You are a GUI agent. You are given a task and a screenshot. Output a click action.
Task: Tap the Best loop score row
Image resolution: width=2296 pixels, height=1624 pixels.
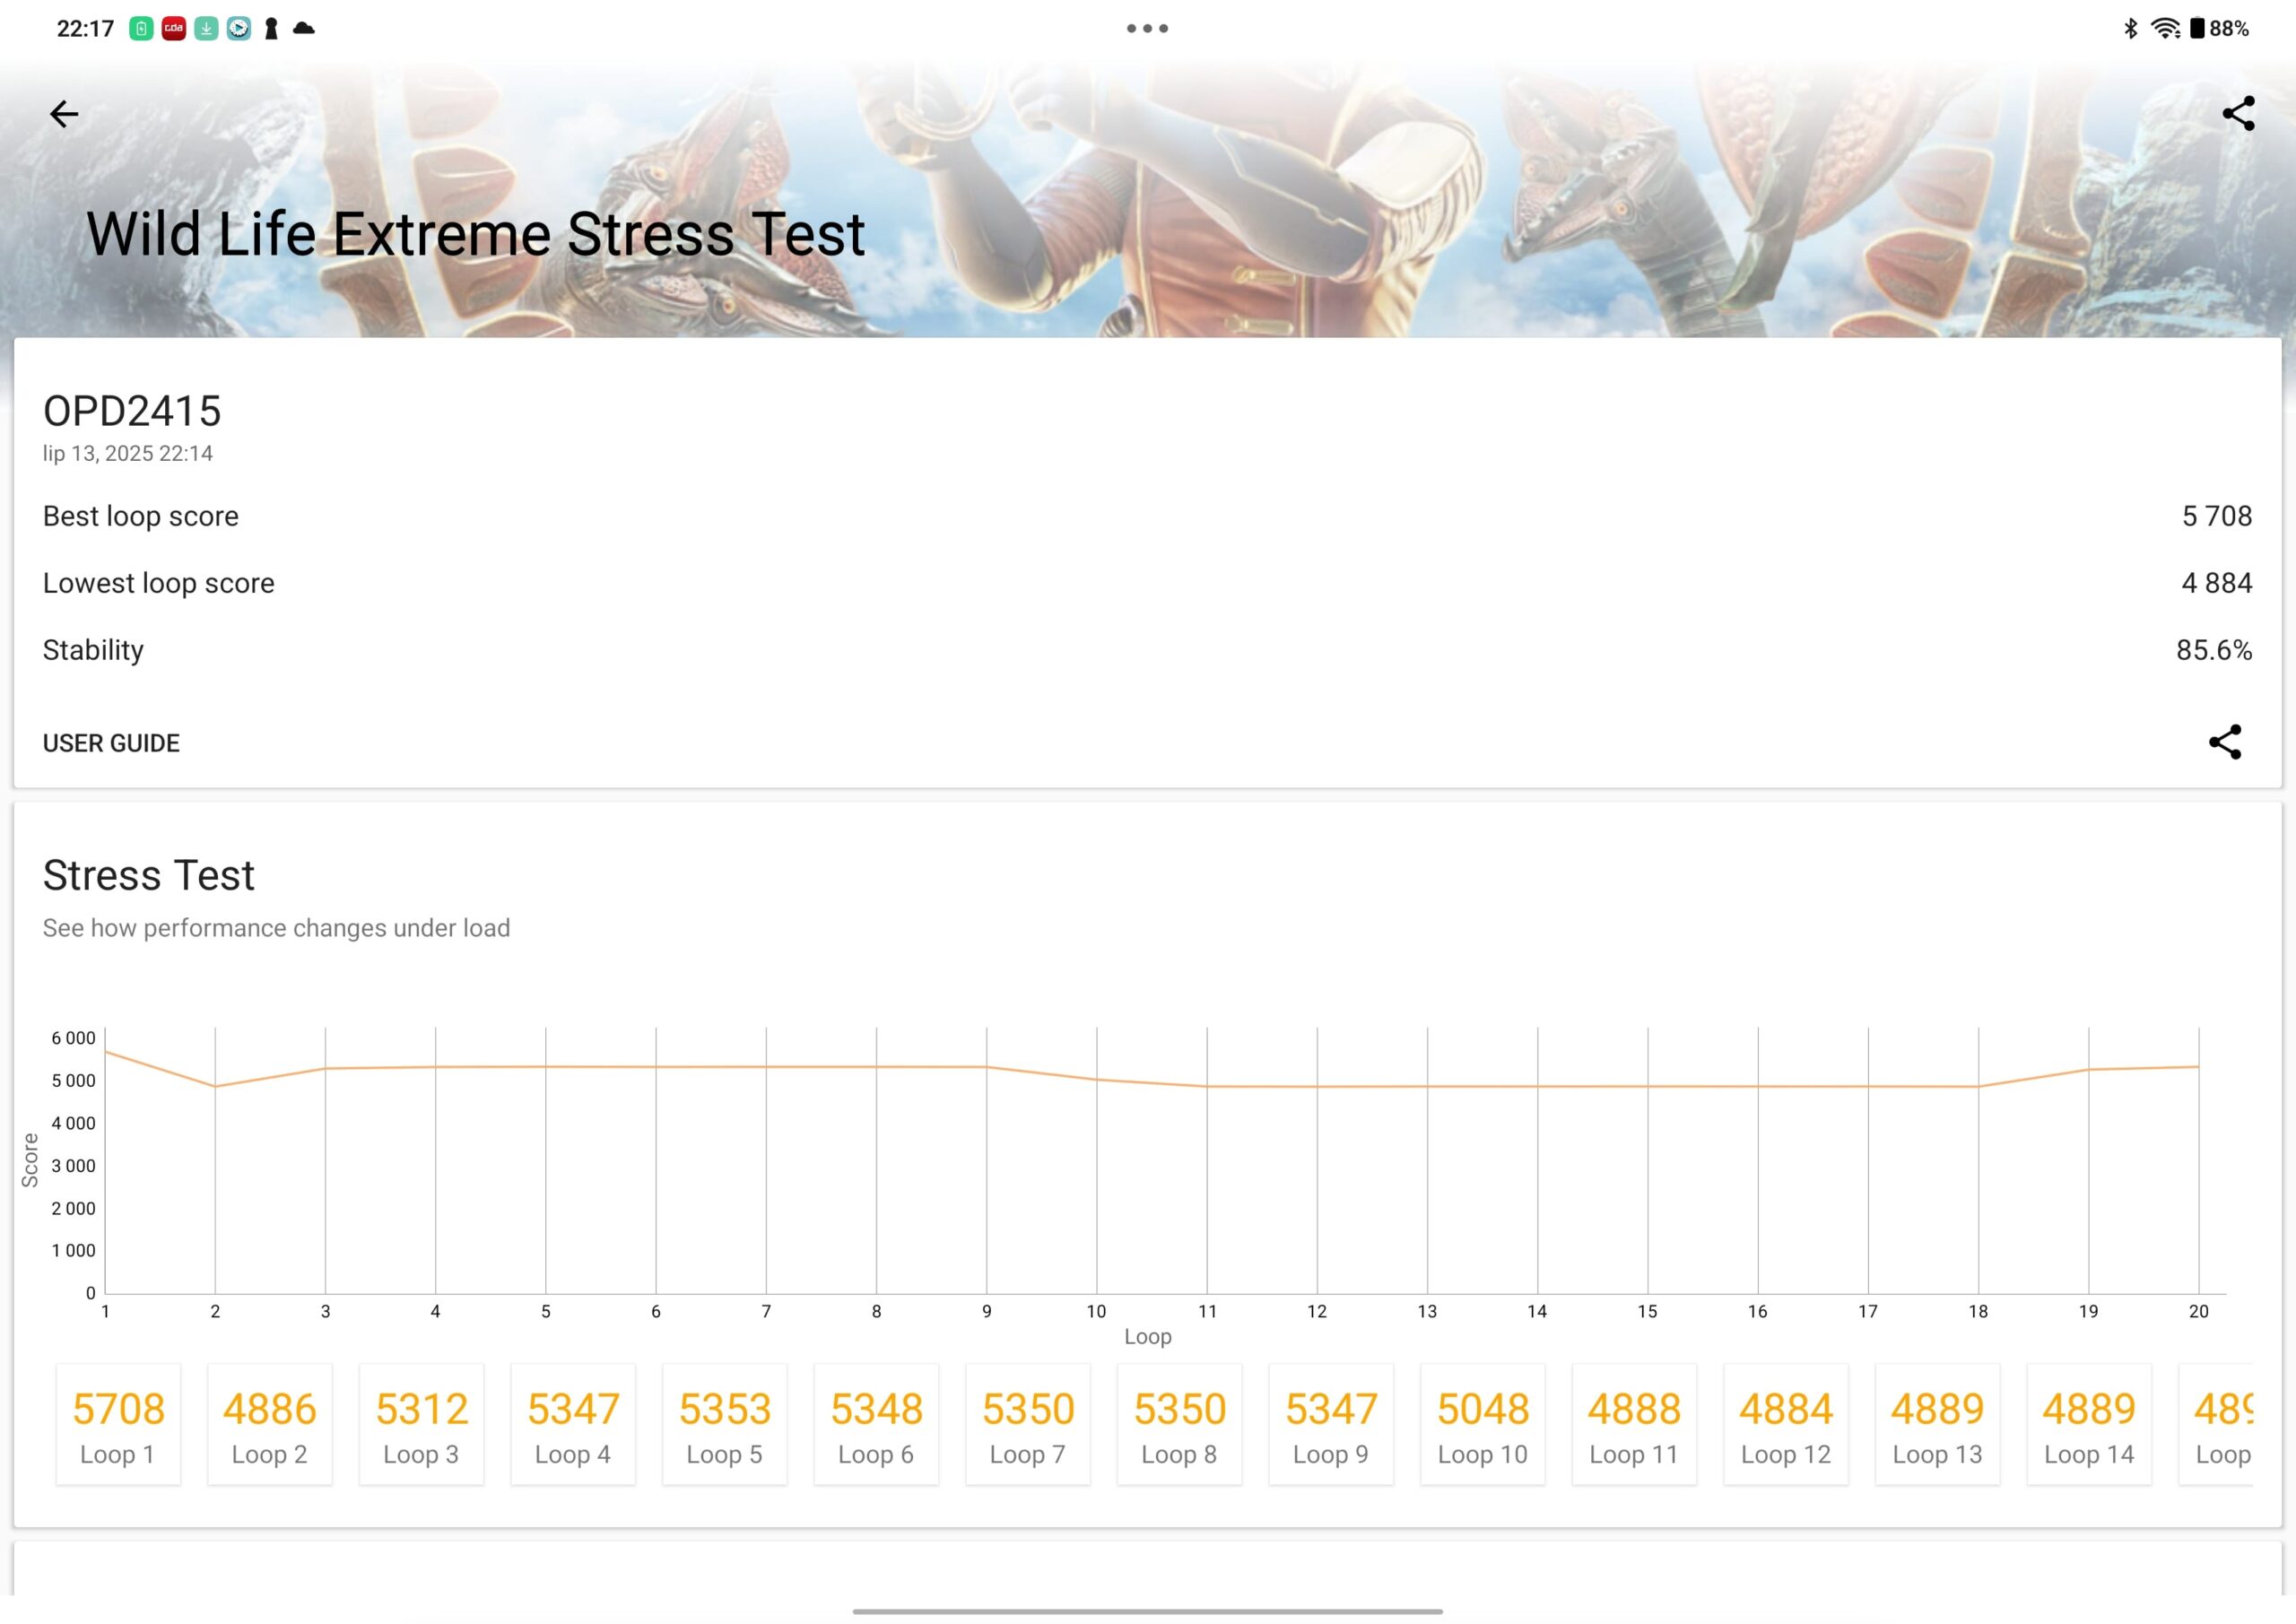[x=1147, y=516]
